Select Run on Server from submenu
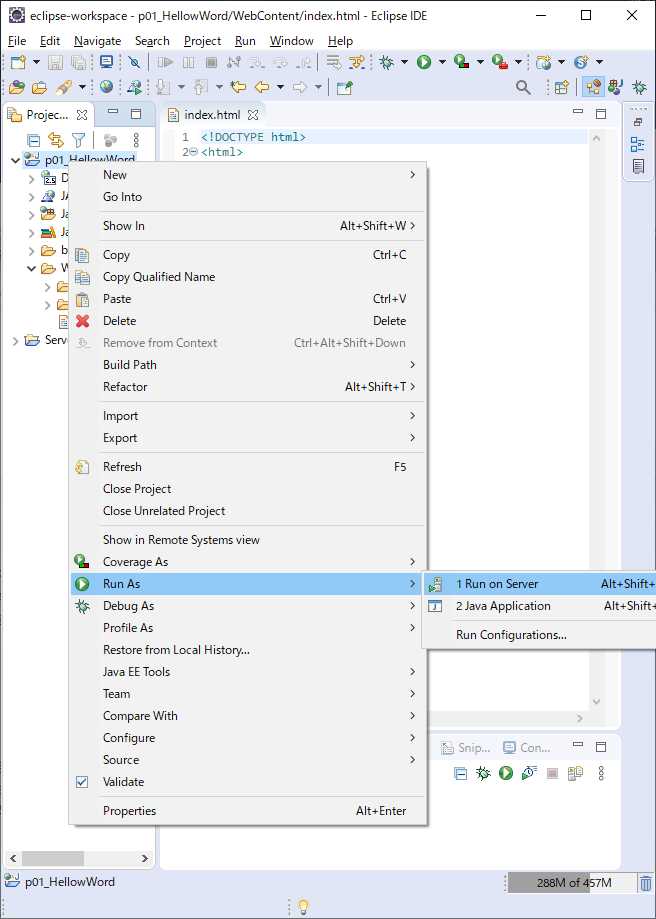The width and height of the screenshot is (656, 919). [x=539, y=584]
